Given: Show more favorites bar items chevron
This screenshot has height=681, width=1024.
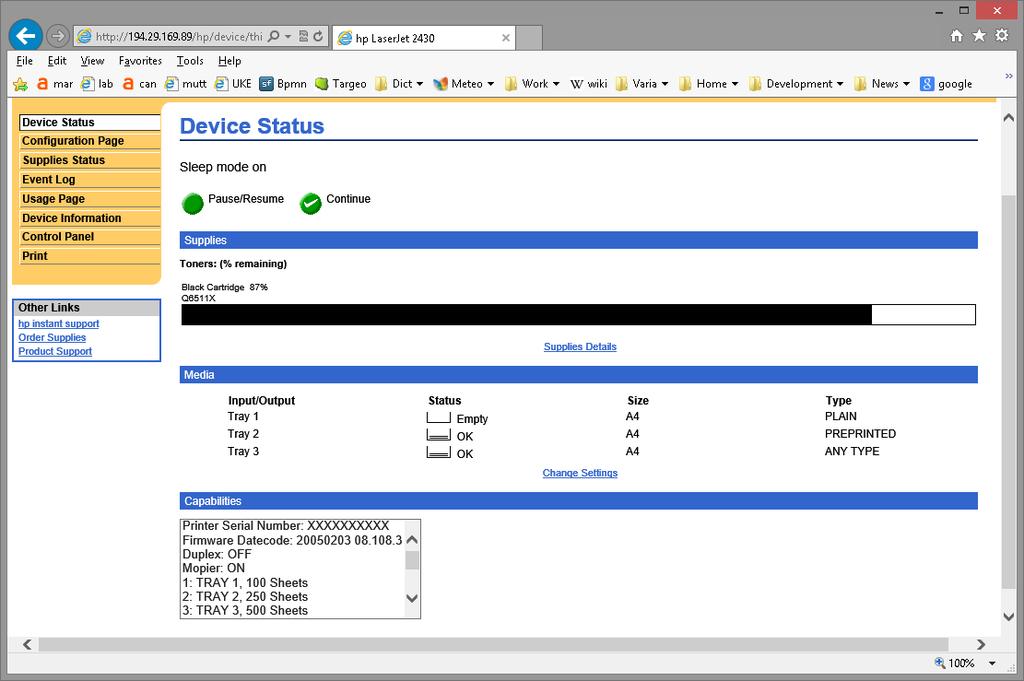Looking at the screenshot, I should click(x=1009, y=77).
